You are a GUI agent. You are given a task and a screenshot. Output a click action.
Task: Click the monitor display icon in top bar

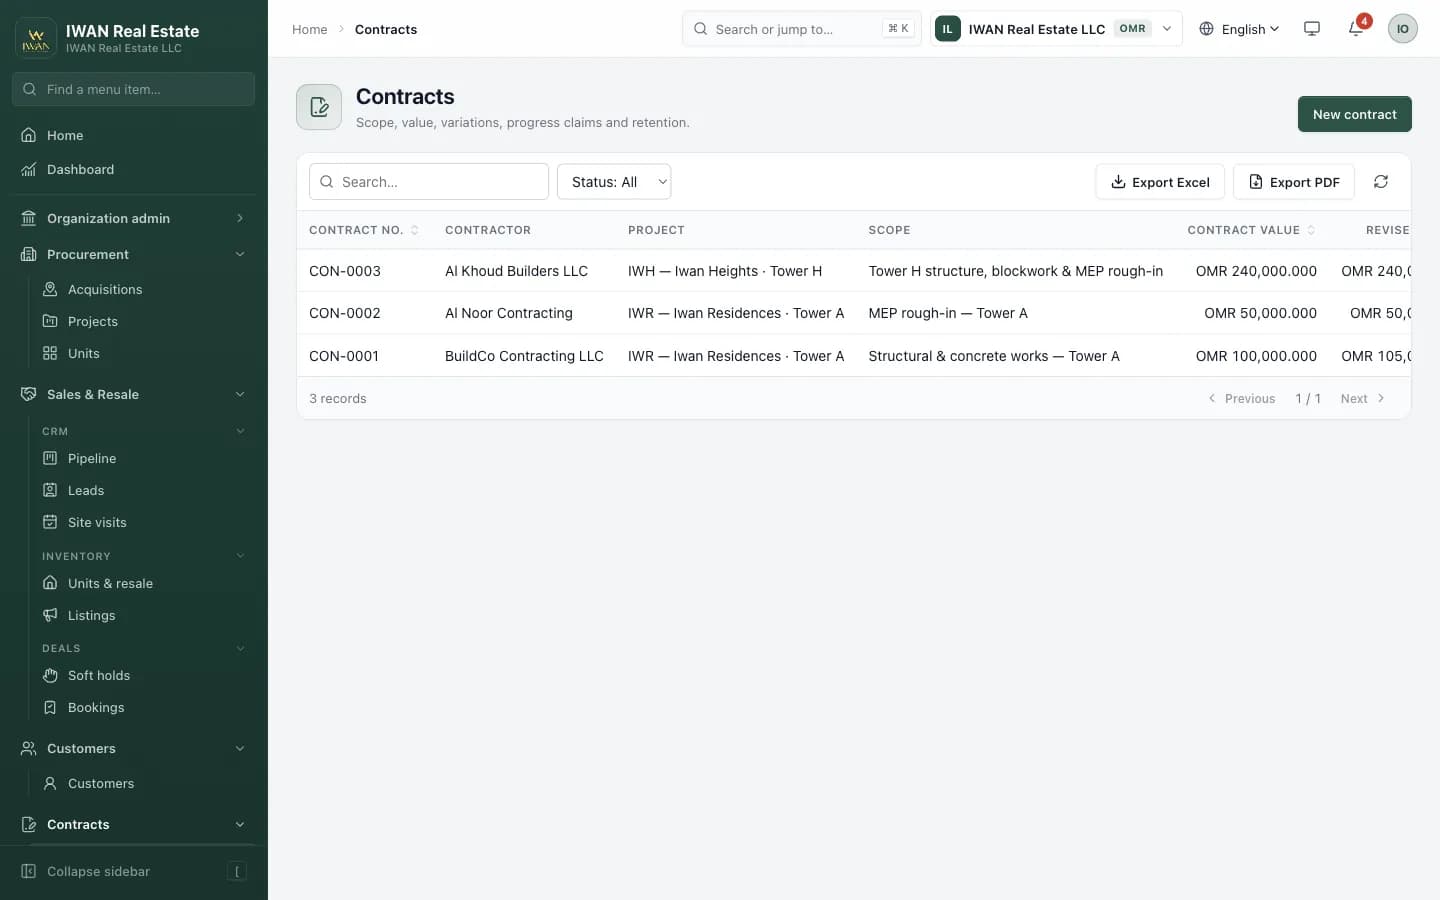click(1312, 28)
